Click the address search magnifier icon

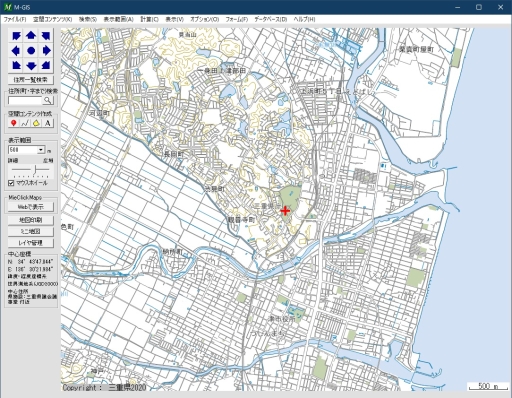click(x=48, y=100)
